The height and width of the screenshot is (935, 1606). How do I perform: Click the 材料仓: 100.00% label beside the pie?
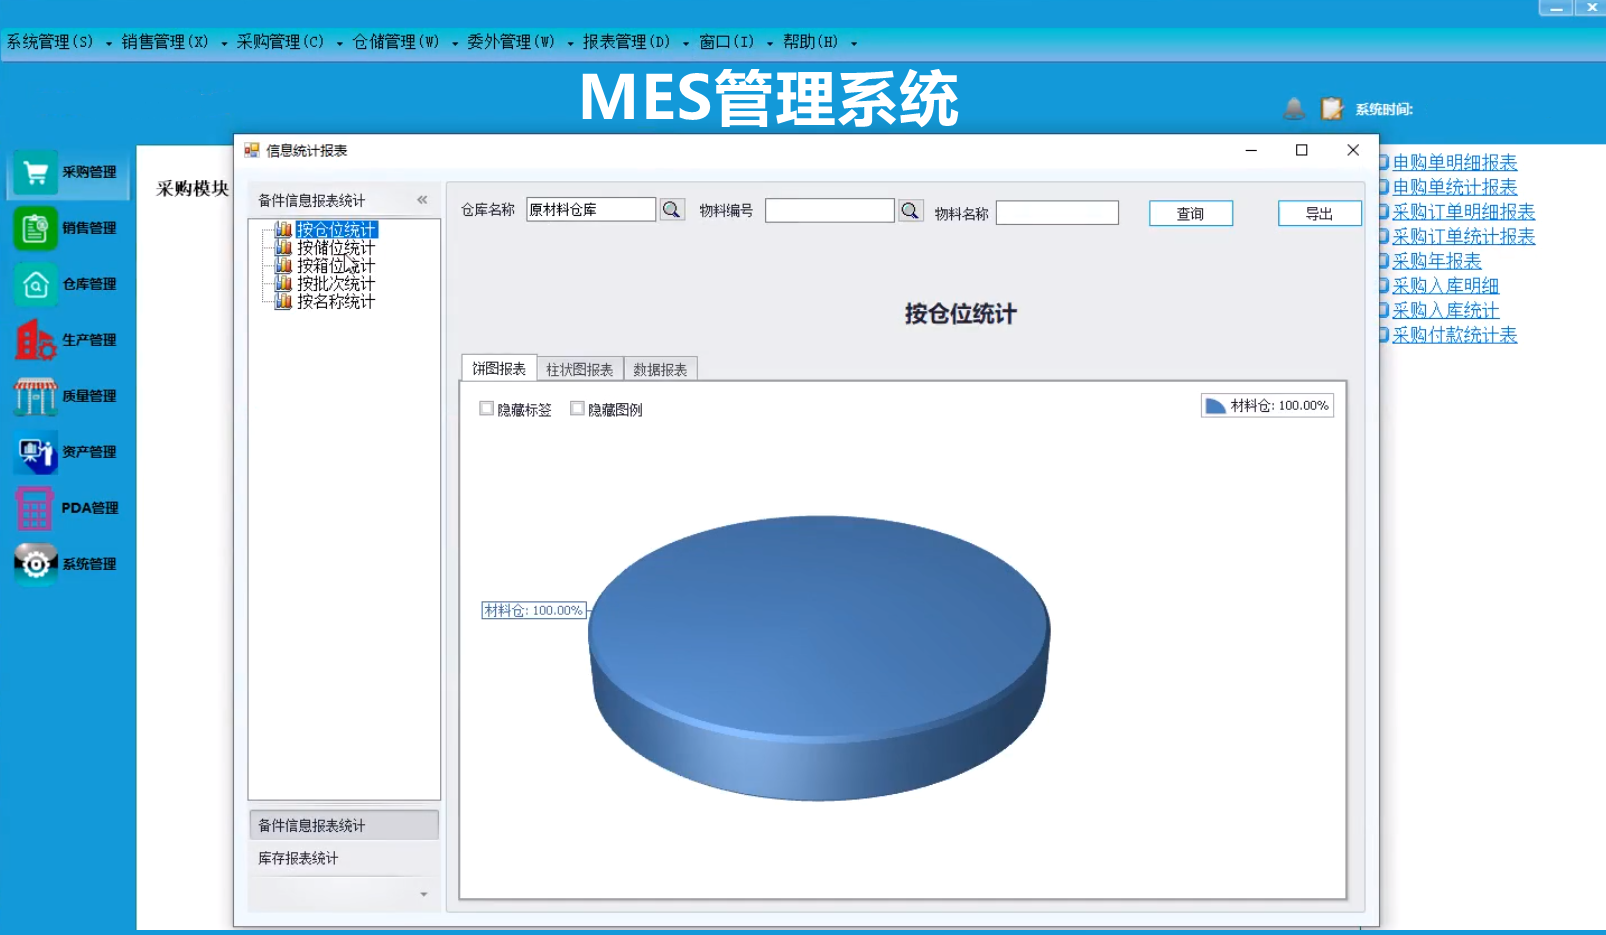tap(533, 610)
